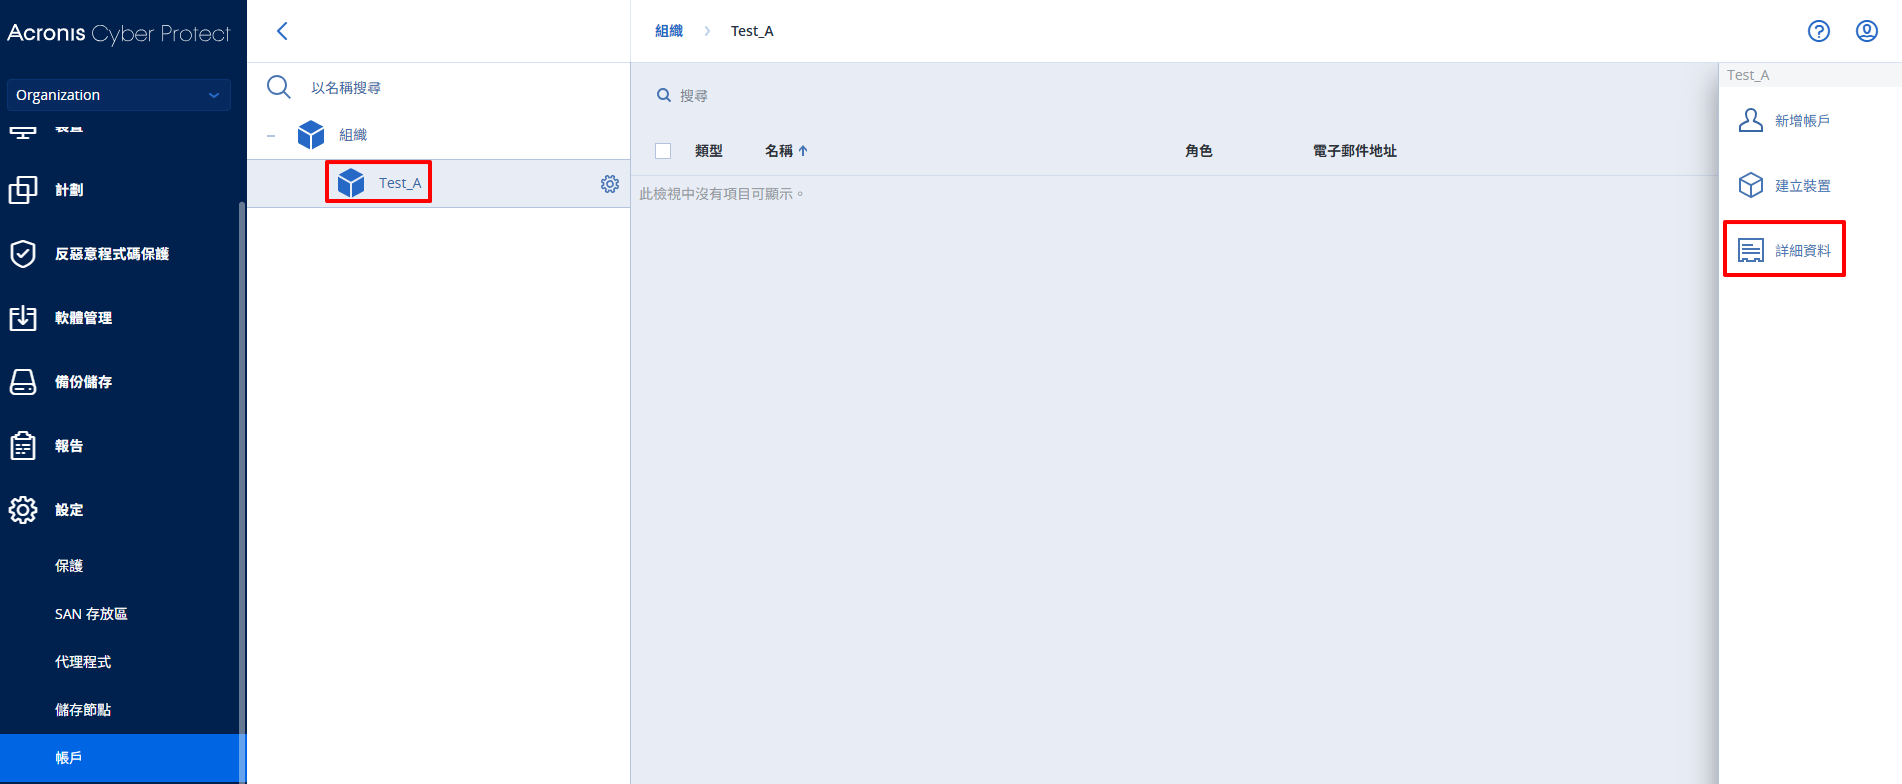Select 組織 in the tree

pos(353,135)
